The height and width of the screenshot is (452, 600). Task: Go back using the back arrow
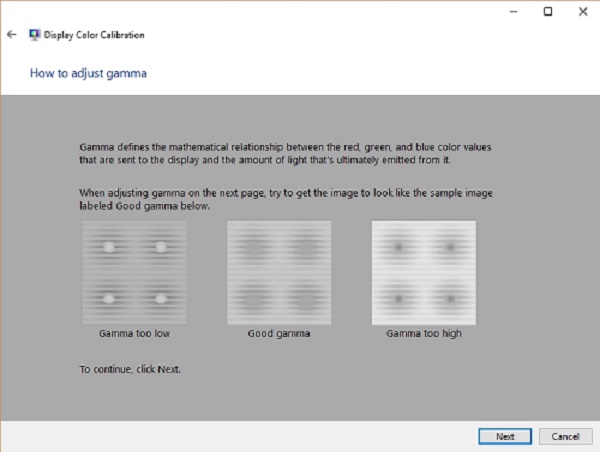click(x=11, y=34)
